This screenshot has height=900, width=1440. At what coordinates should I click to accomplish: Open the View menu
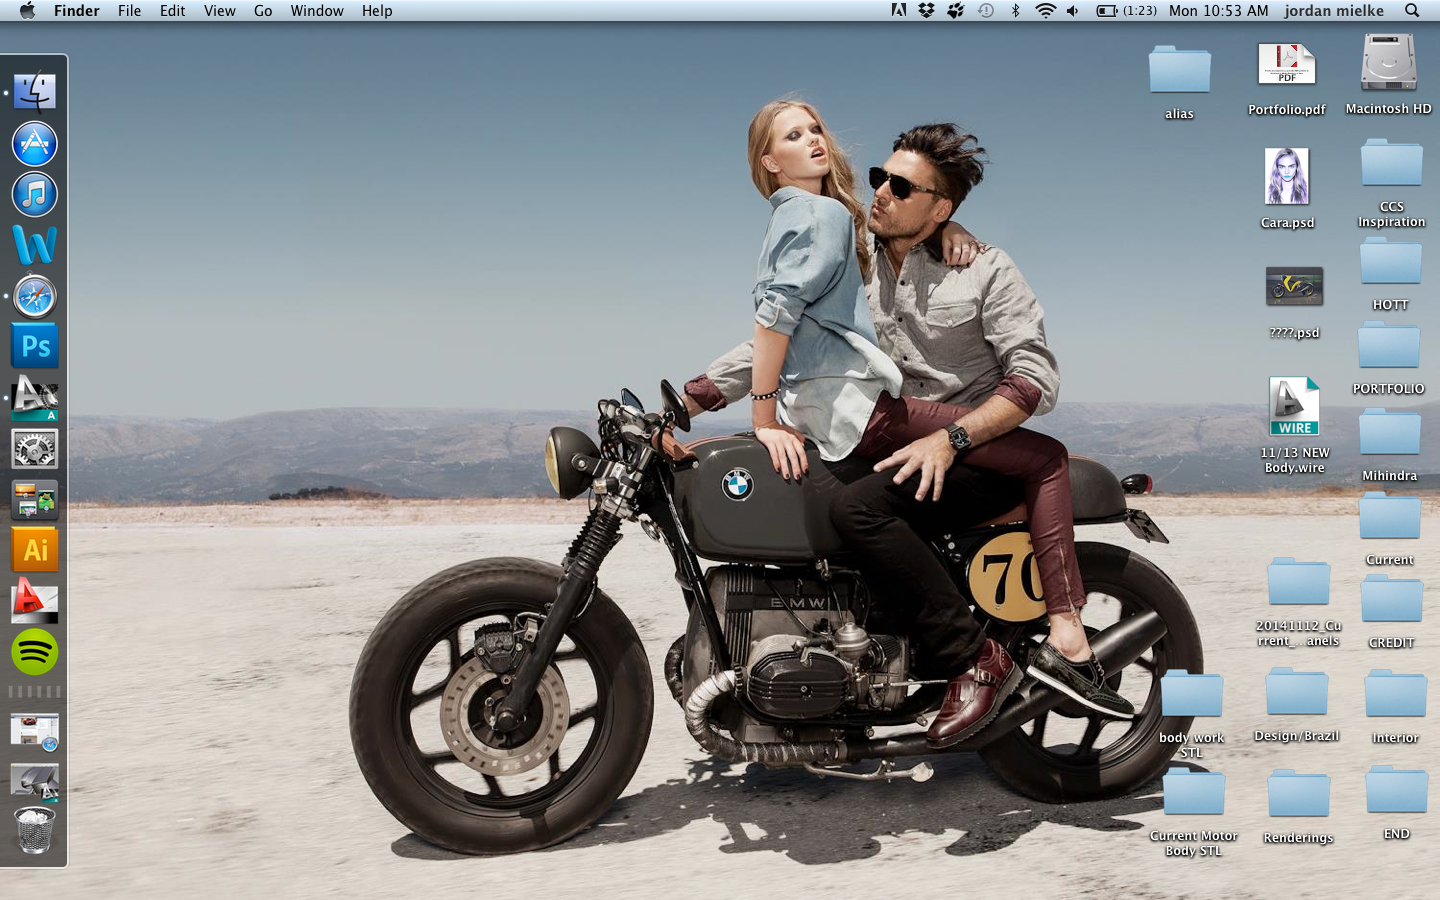[219, 10]
